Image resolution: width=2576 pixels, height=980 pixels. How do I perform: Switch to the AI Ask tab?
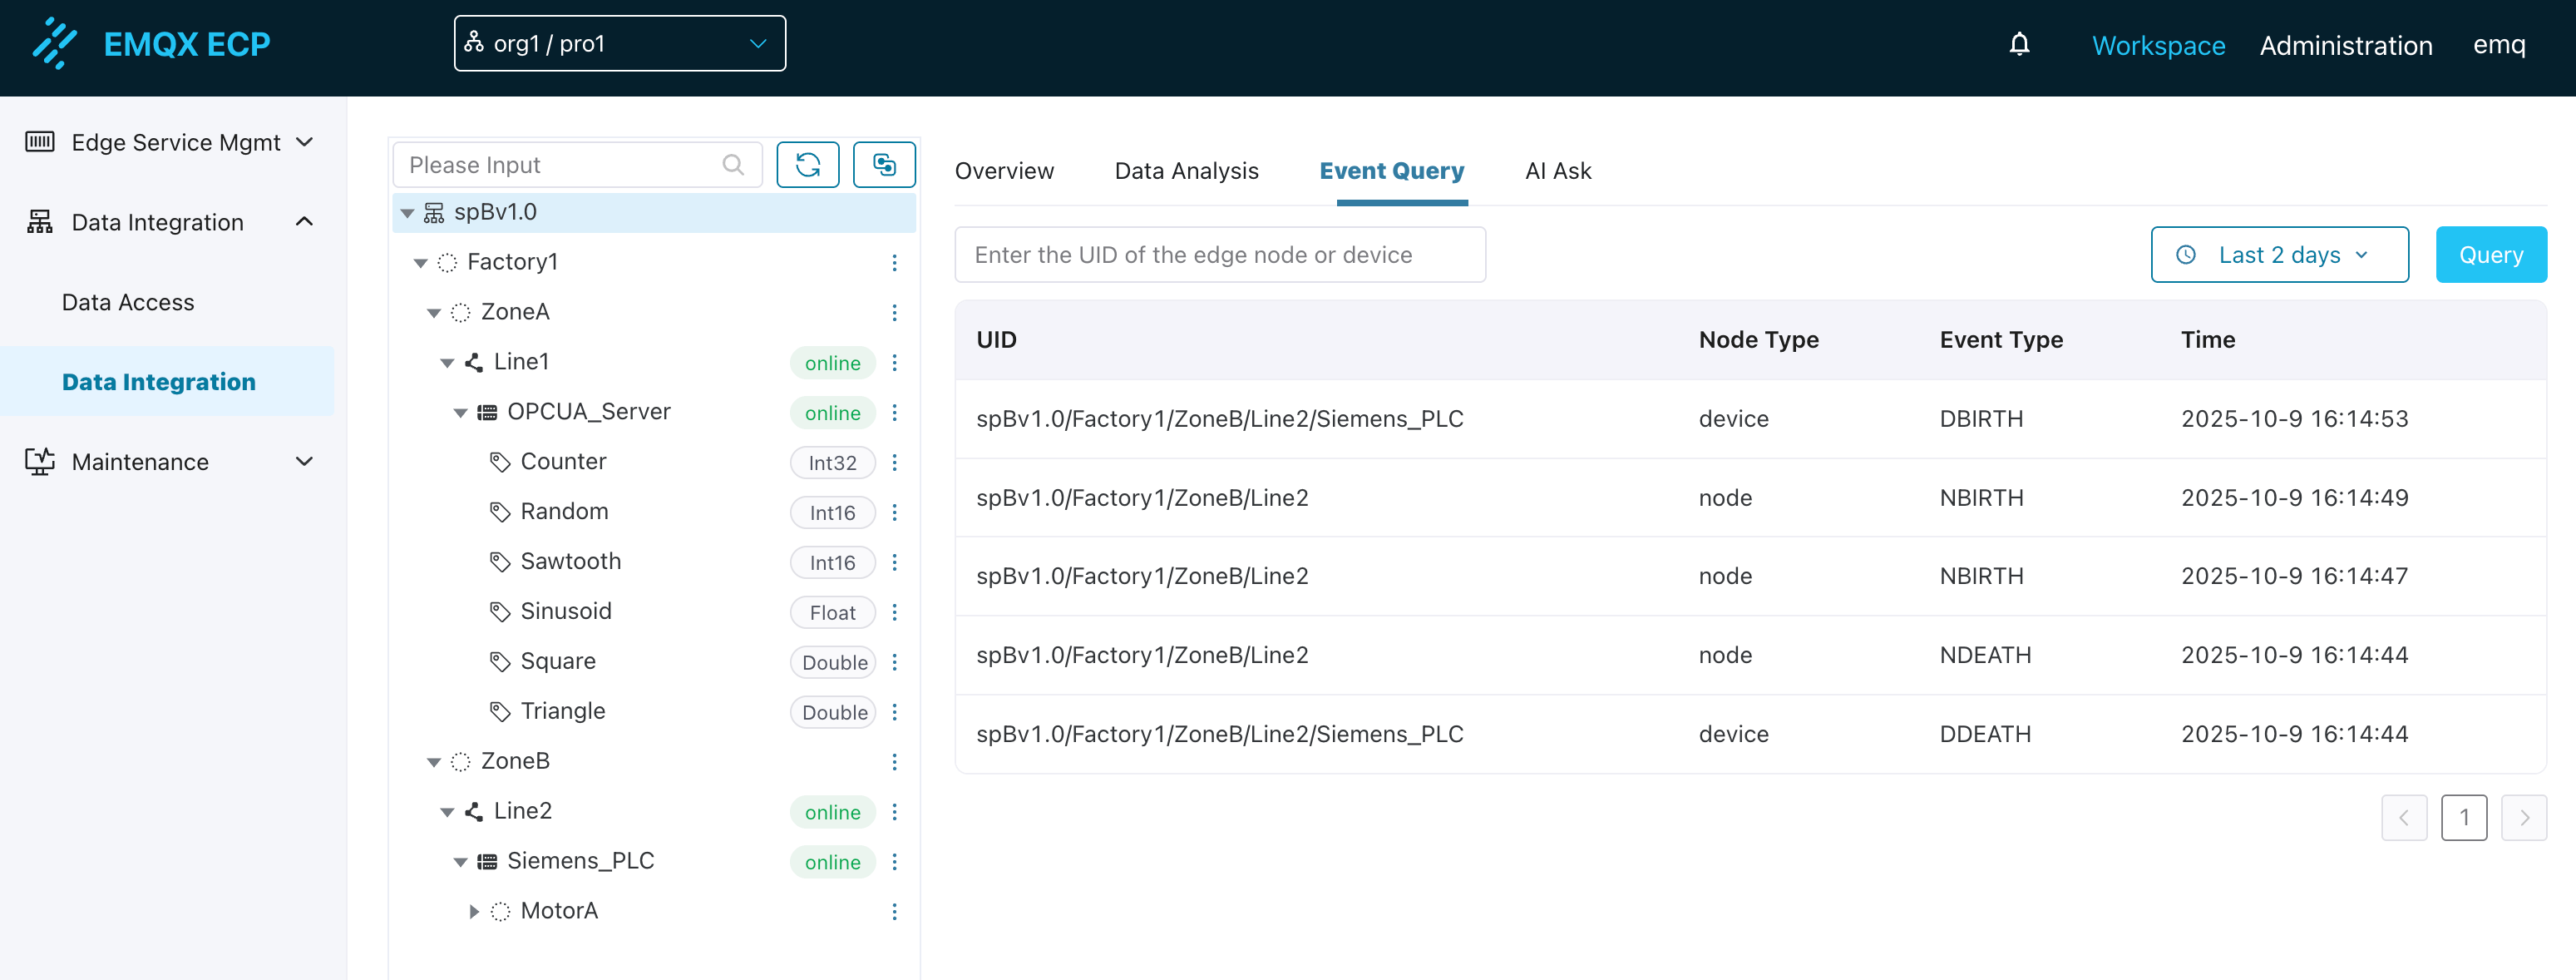pyautogui.click(x=1557, y=171)
